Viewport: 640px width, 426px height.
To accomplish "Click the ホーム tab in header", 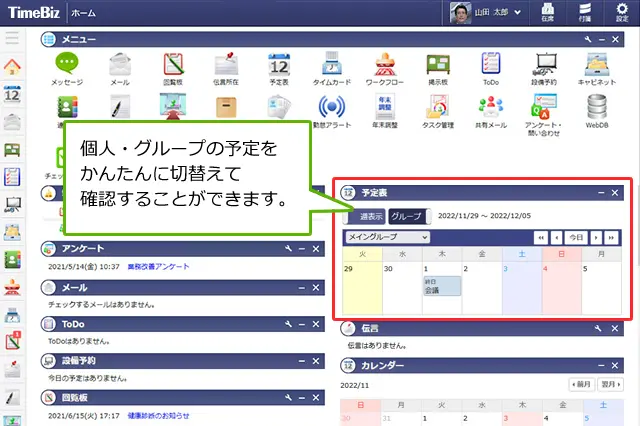I will (x=84, y=13).
